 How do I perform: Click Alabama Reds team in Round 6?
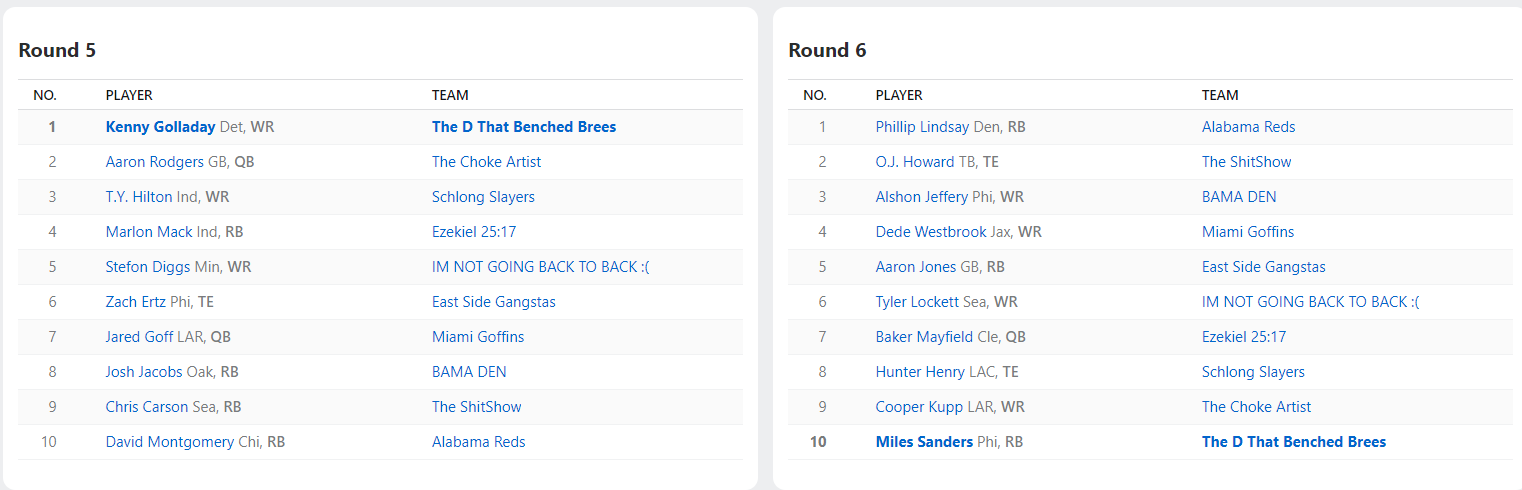pos(1249,127)
